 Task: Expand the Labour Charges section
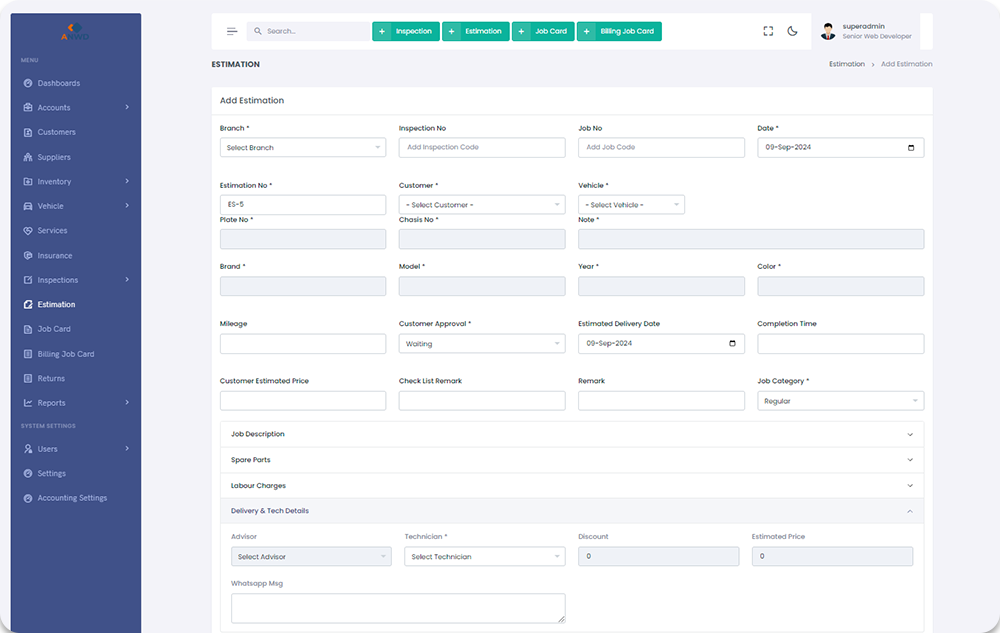pyautogui.click(x=571, y=486)
